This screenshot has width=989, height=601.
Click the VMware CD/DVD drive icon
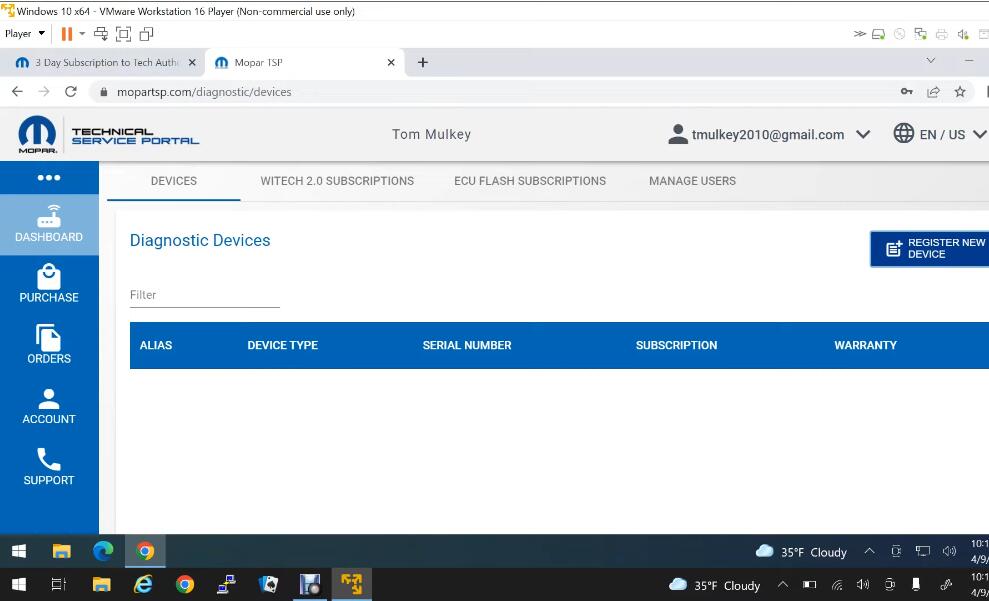(899, 34)
